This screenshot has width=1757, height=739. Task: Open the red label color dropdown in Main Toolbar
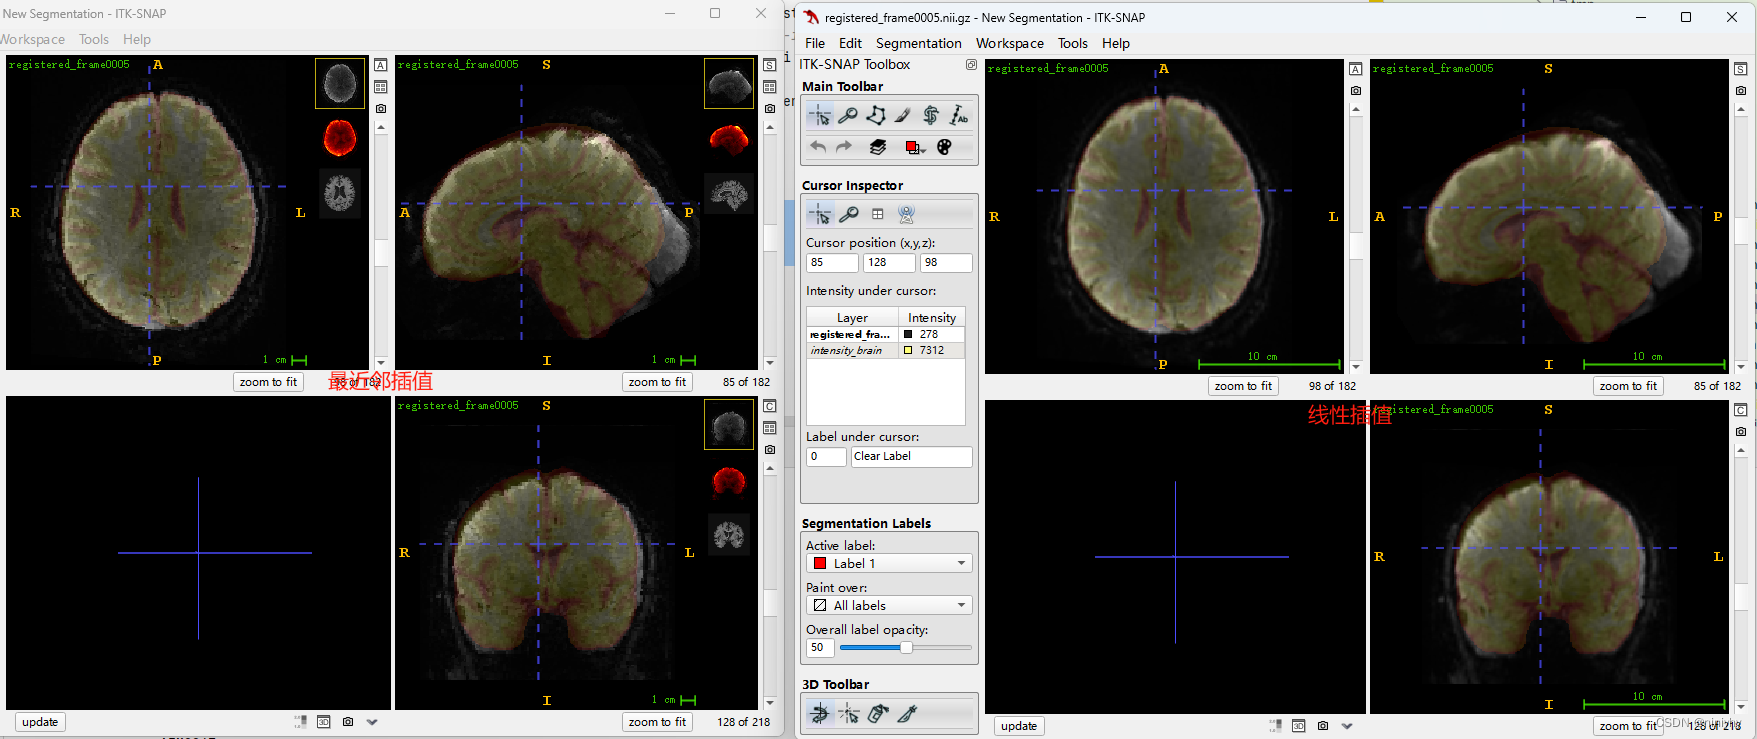(914, 147)
